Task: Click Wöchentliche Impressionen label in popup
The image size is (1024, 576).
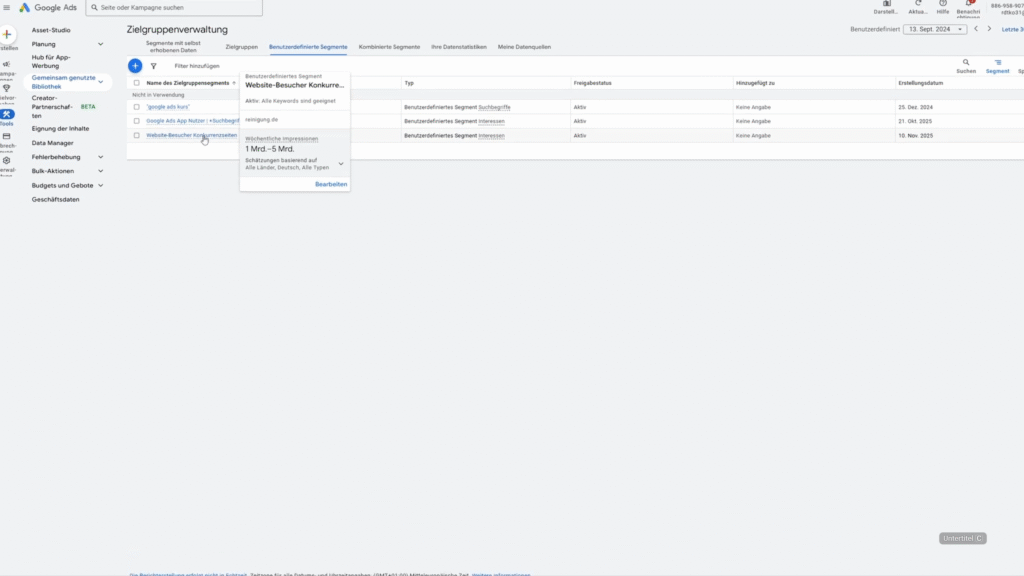Action: coord(281,138)
